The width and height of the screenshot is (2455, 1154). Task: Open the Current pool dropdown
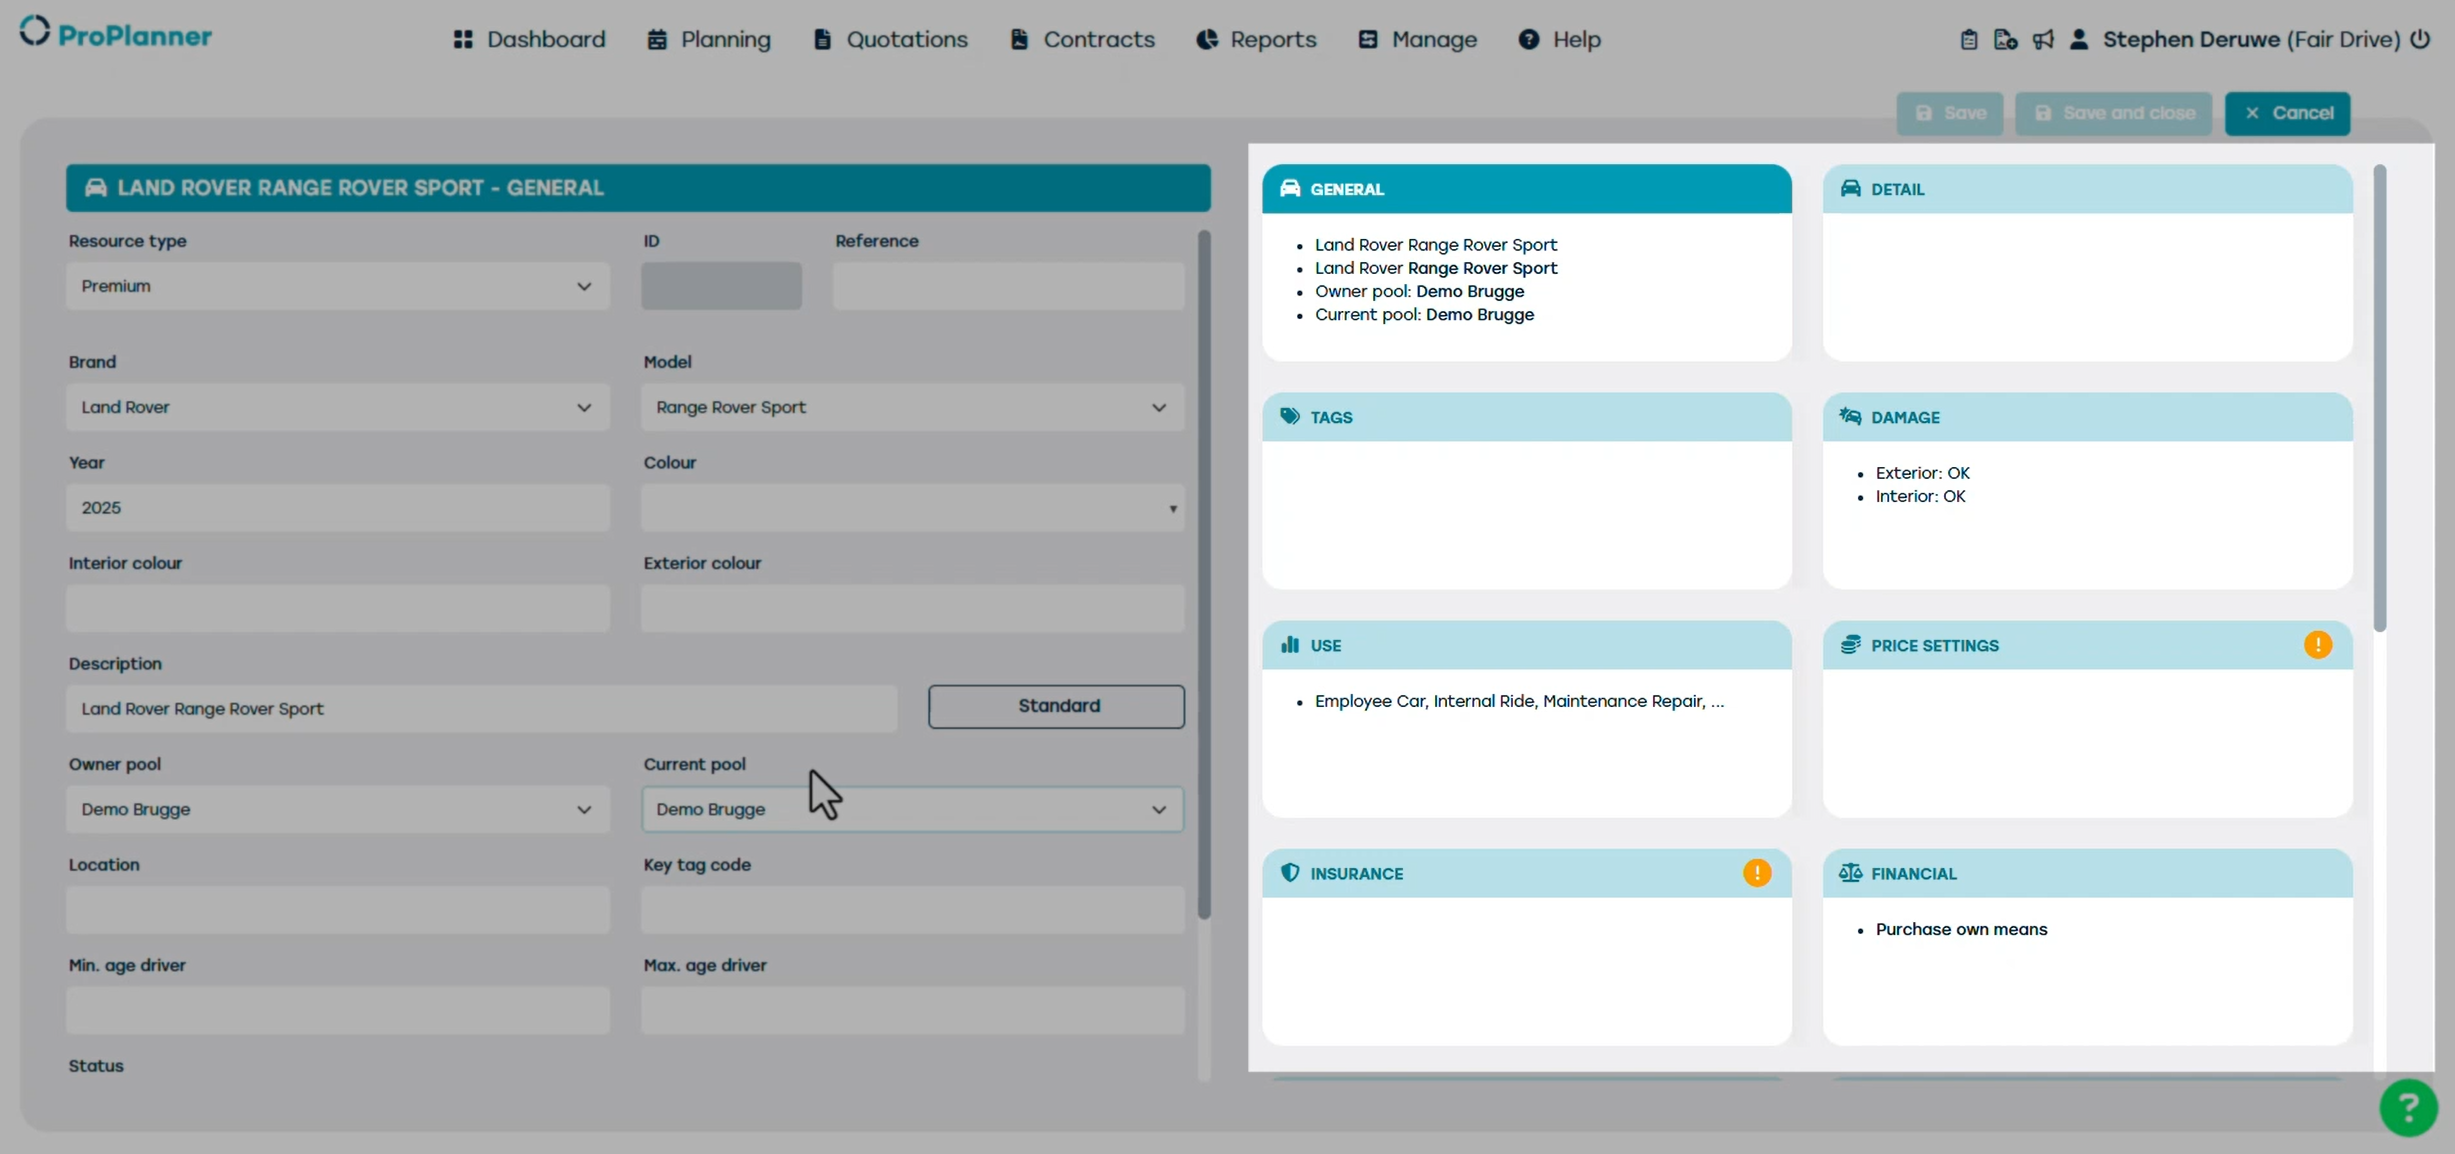click(911, 809)
